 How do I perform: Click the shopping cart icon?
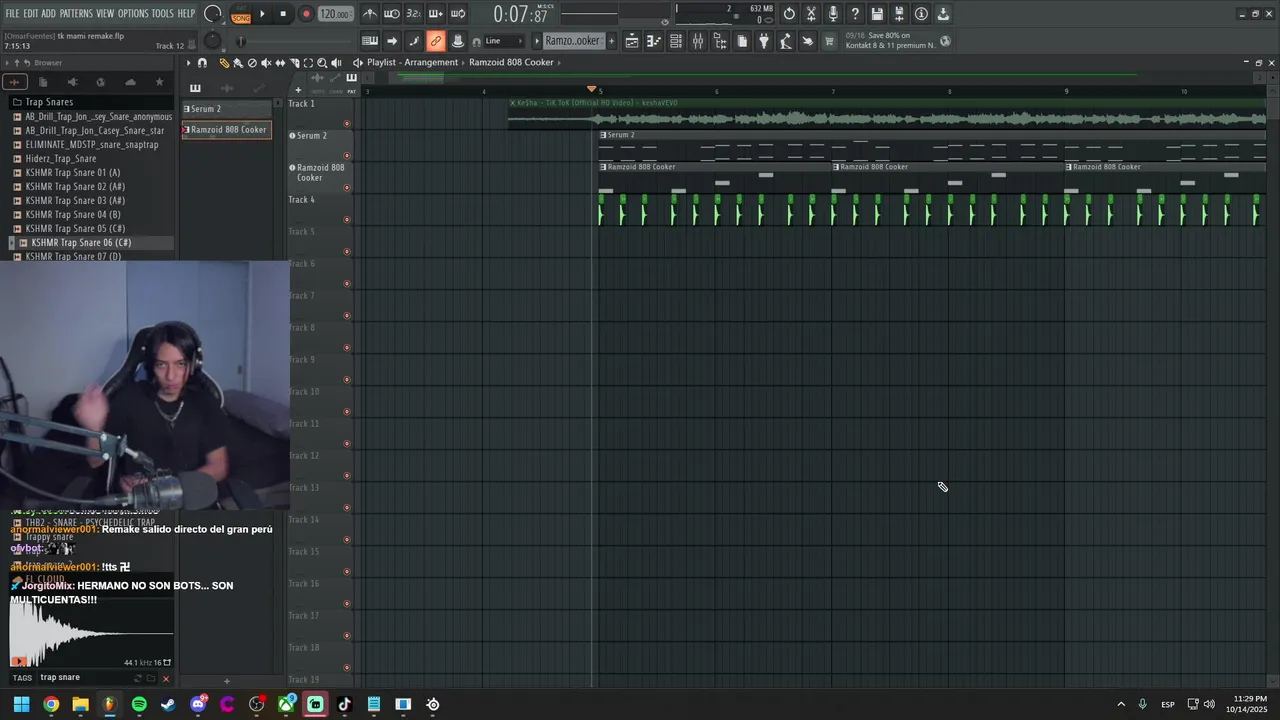coord(829,41)
